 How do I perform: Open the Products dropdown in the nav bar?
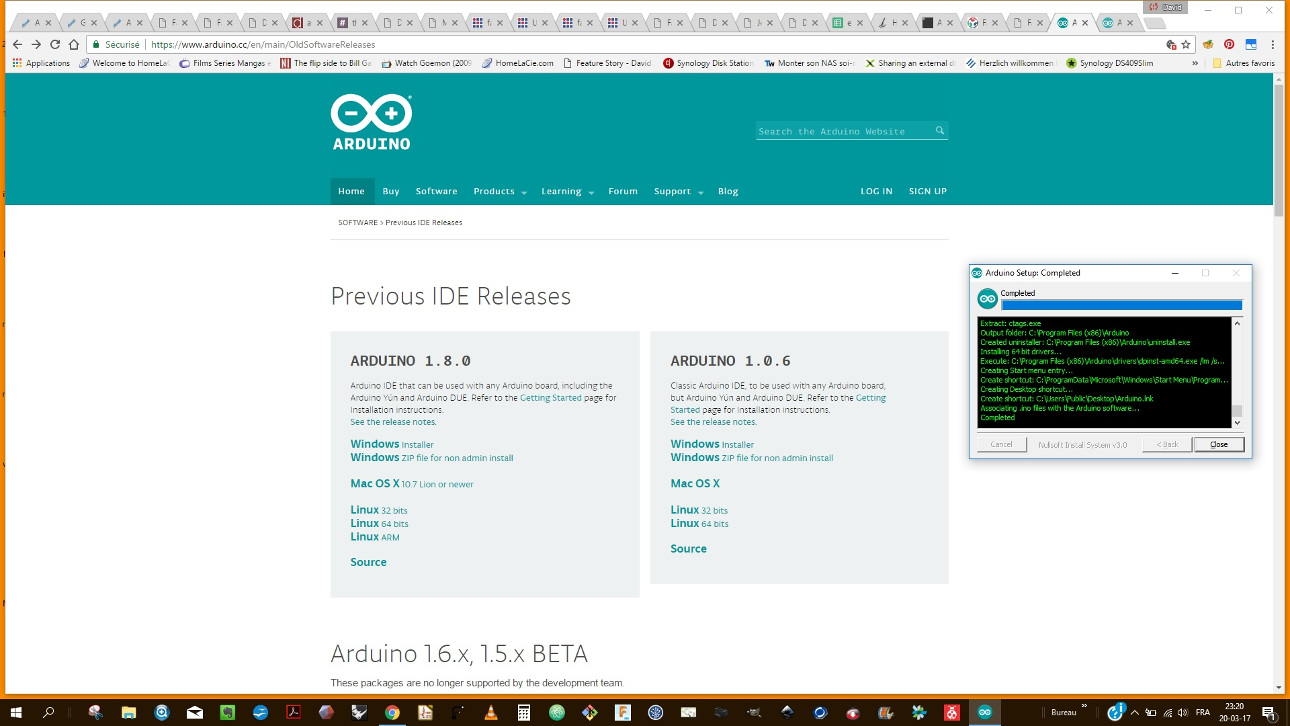[500, 191]
